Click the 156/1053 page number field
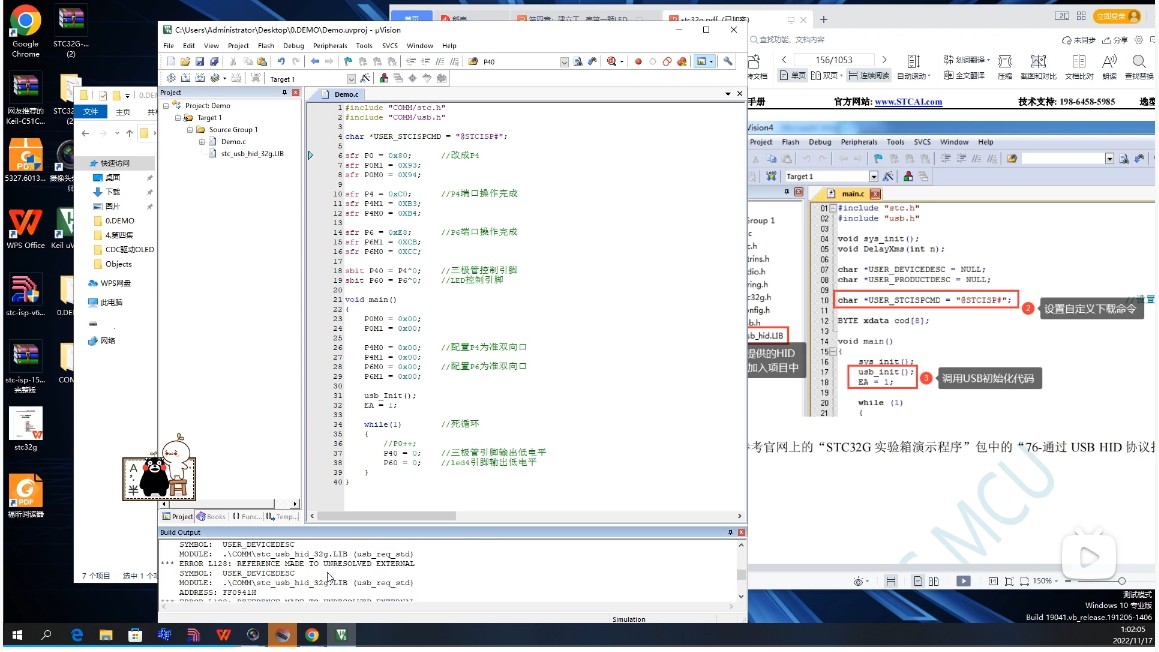 (x=834, y=59)
